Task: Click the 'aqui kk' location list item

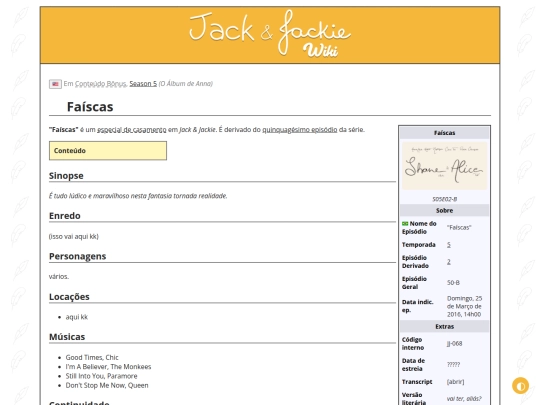Action: pos(77,317)
